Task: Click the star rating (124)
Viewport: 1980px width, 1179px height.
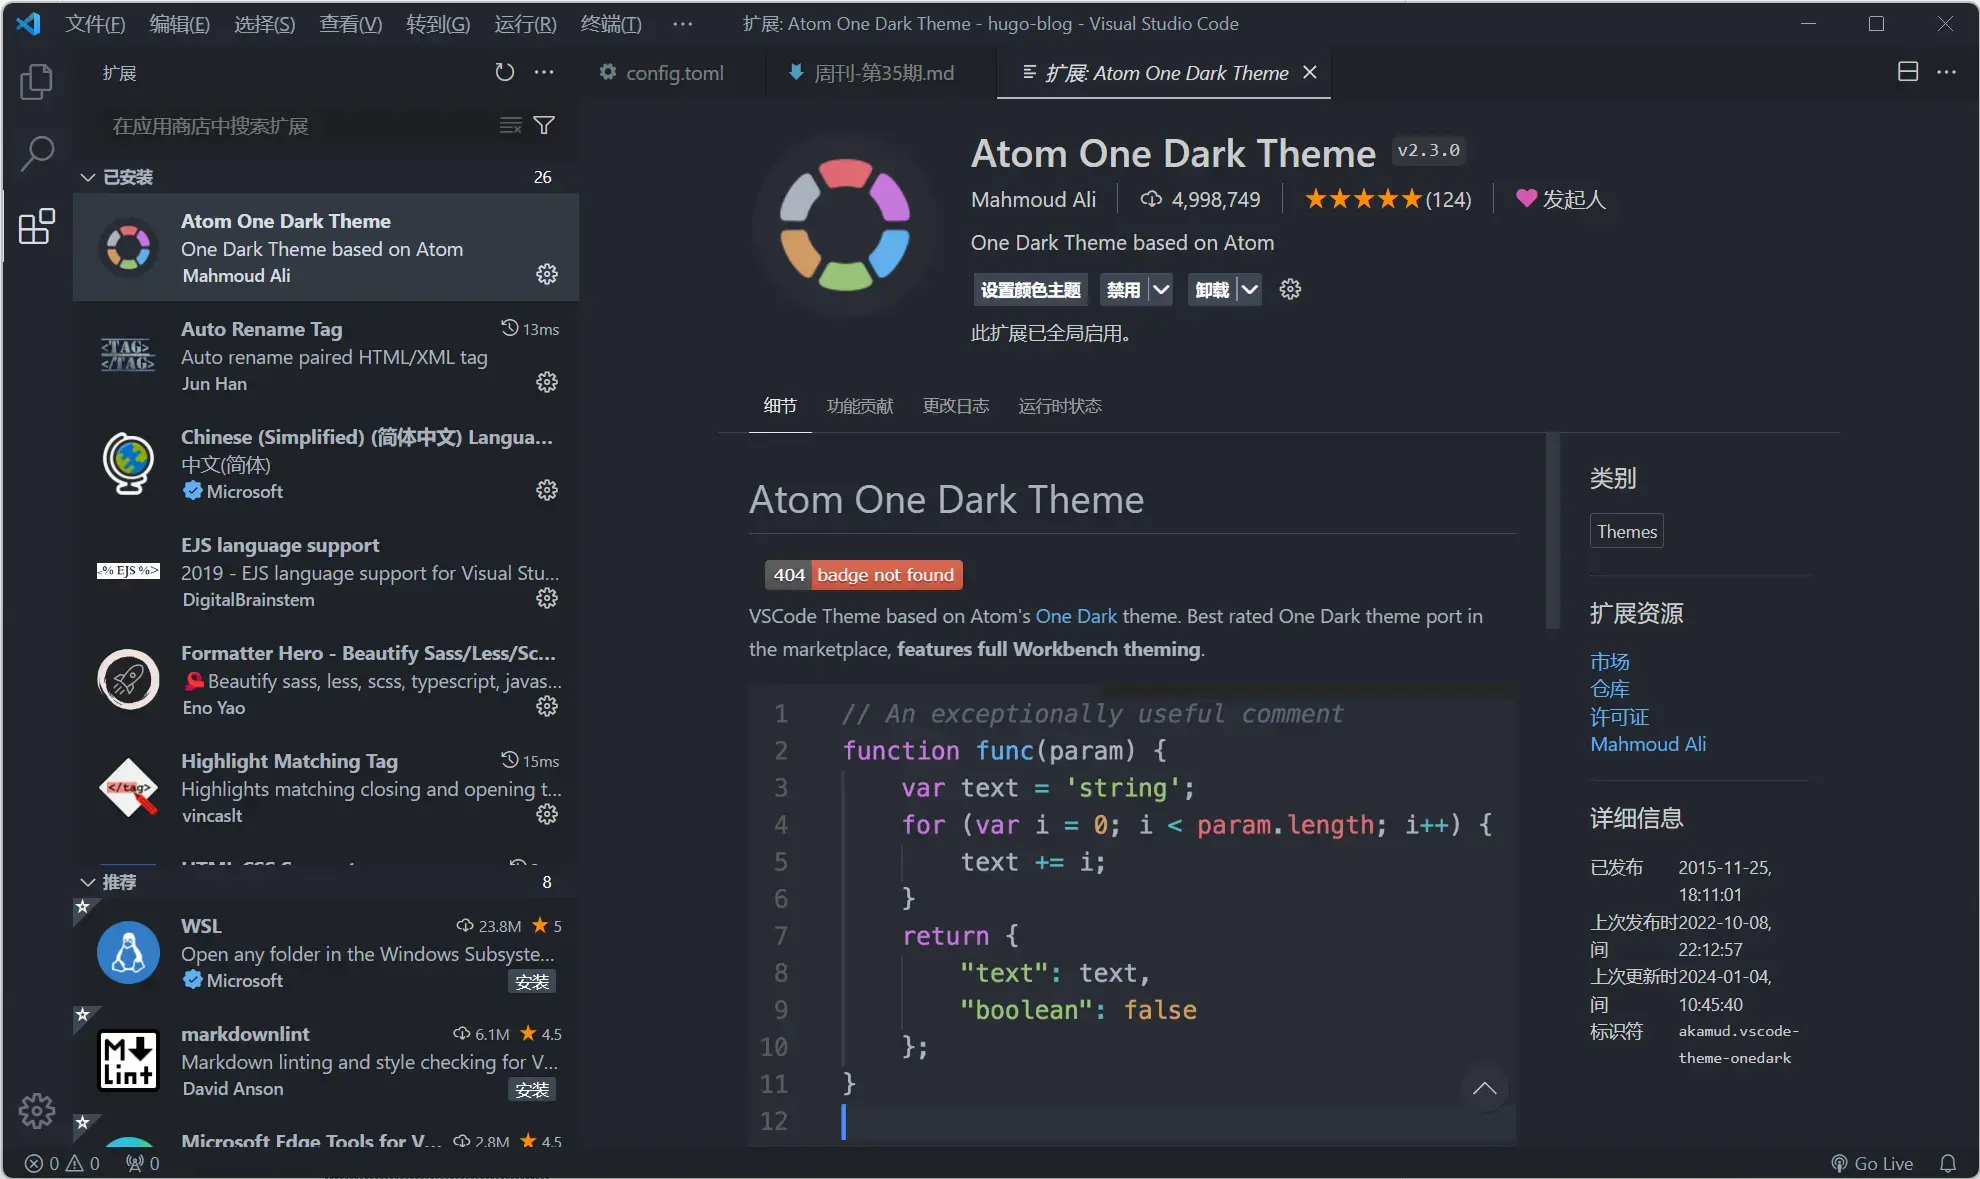Action: 1388,199
